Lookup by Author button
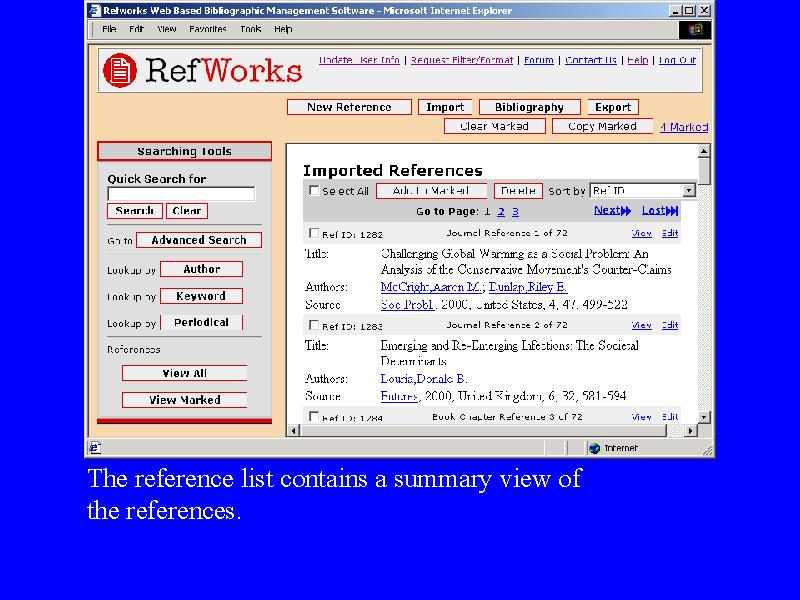Image resolution: width=800 pixels, height=600 pixels. tap(202, 269)
